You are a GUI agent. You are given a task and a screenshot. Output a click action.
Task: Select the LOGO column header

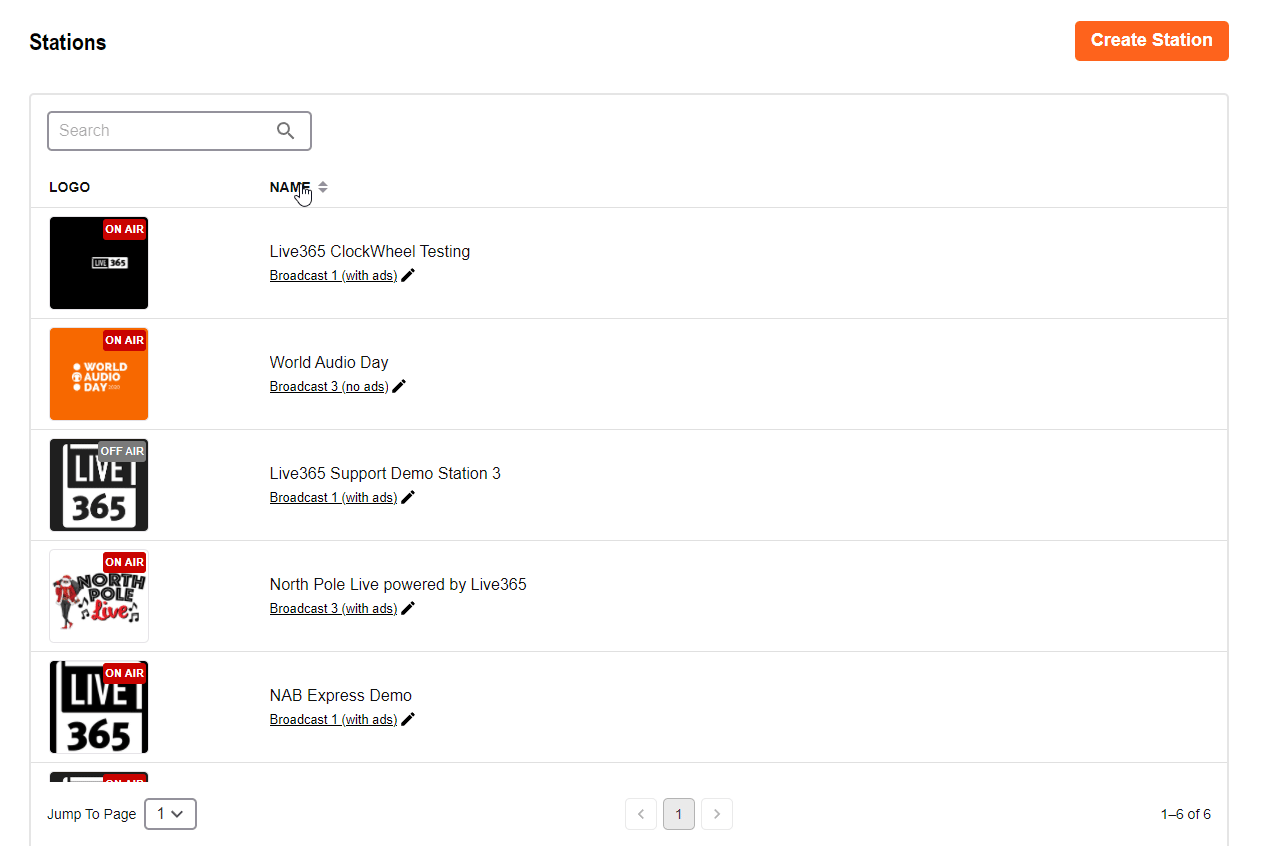[69, 187]
